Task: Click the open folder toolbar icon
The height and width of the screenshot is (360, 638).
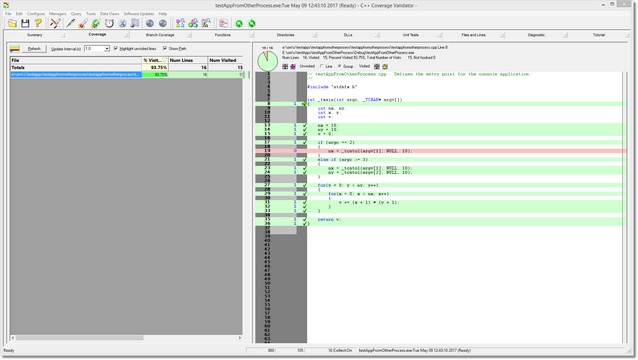Action: pos(12,24)
